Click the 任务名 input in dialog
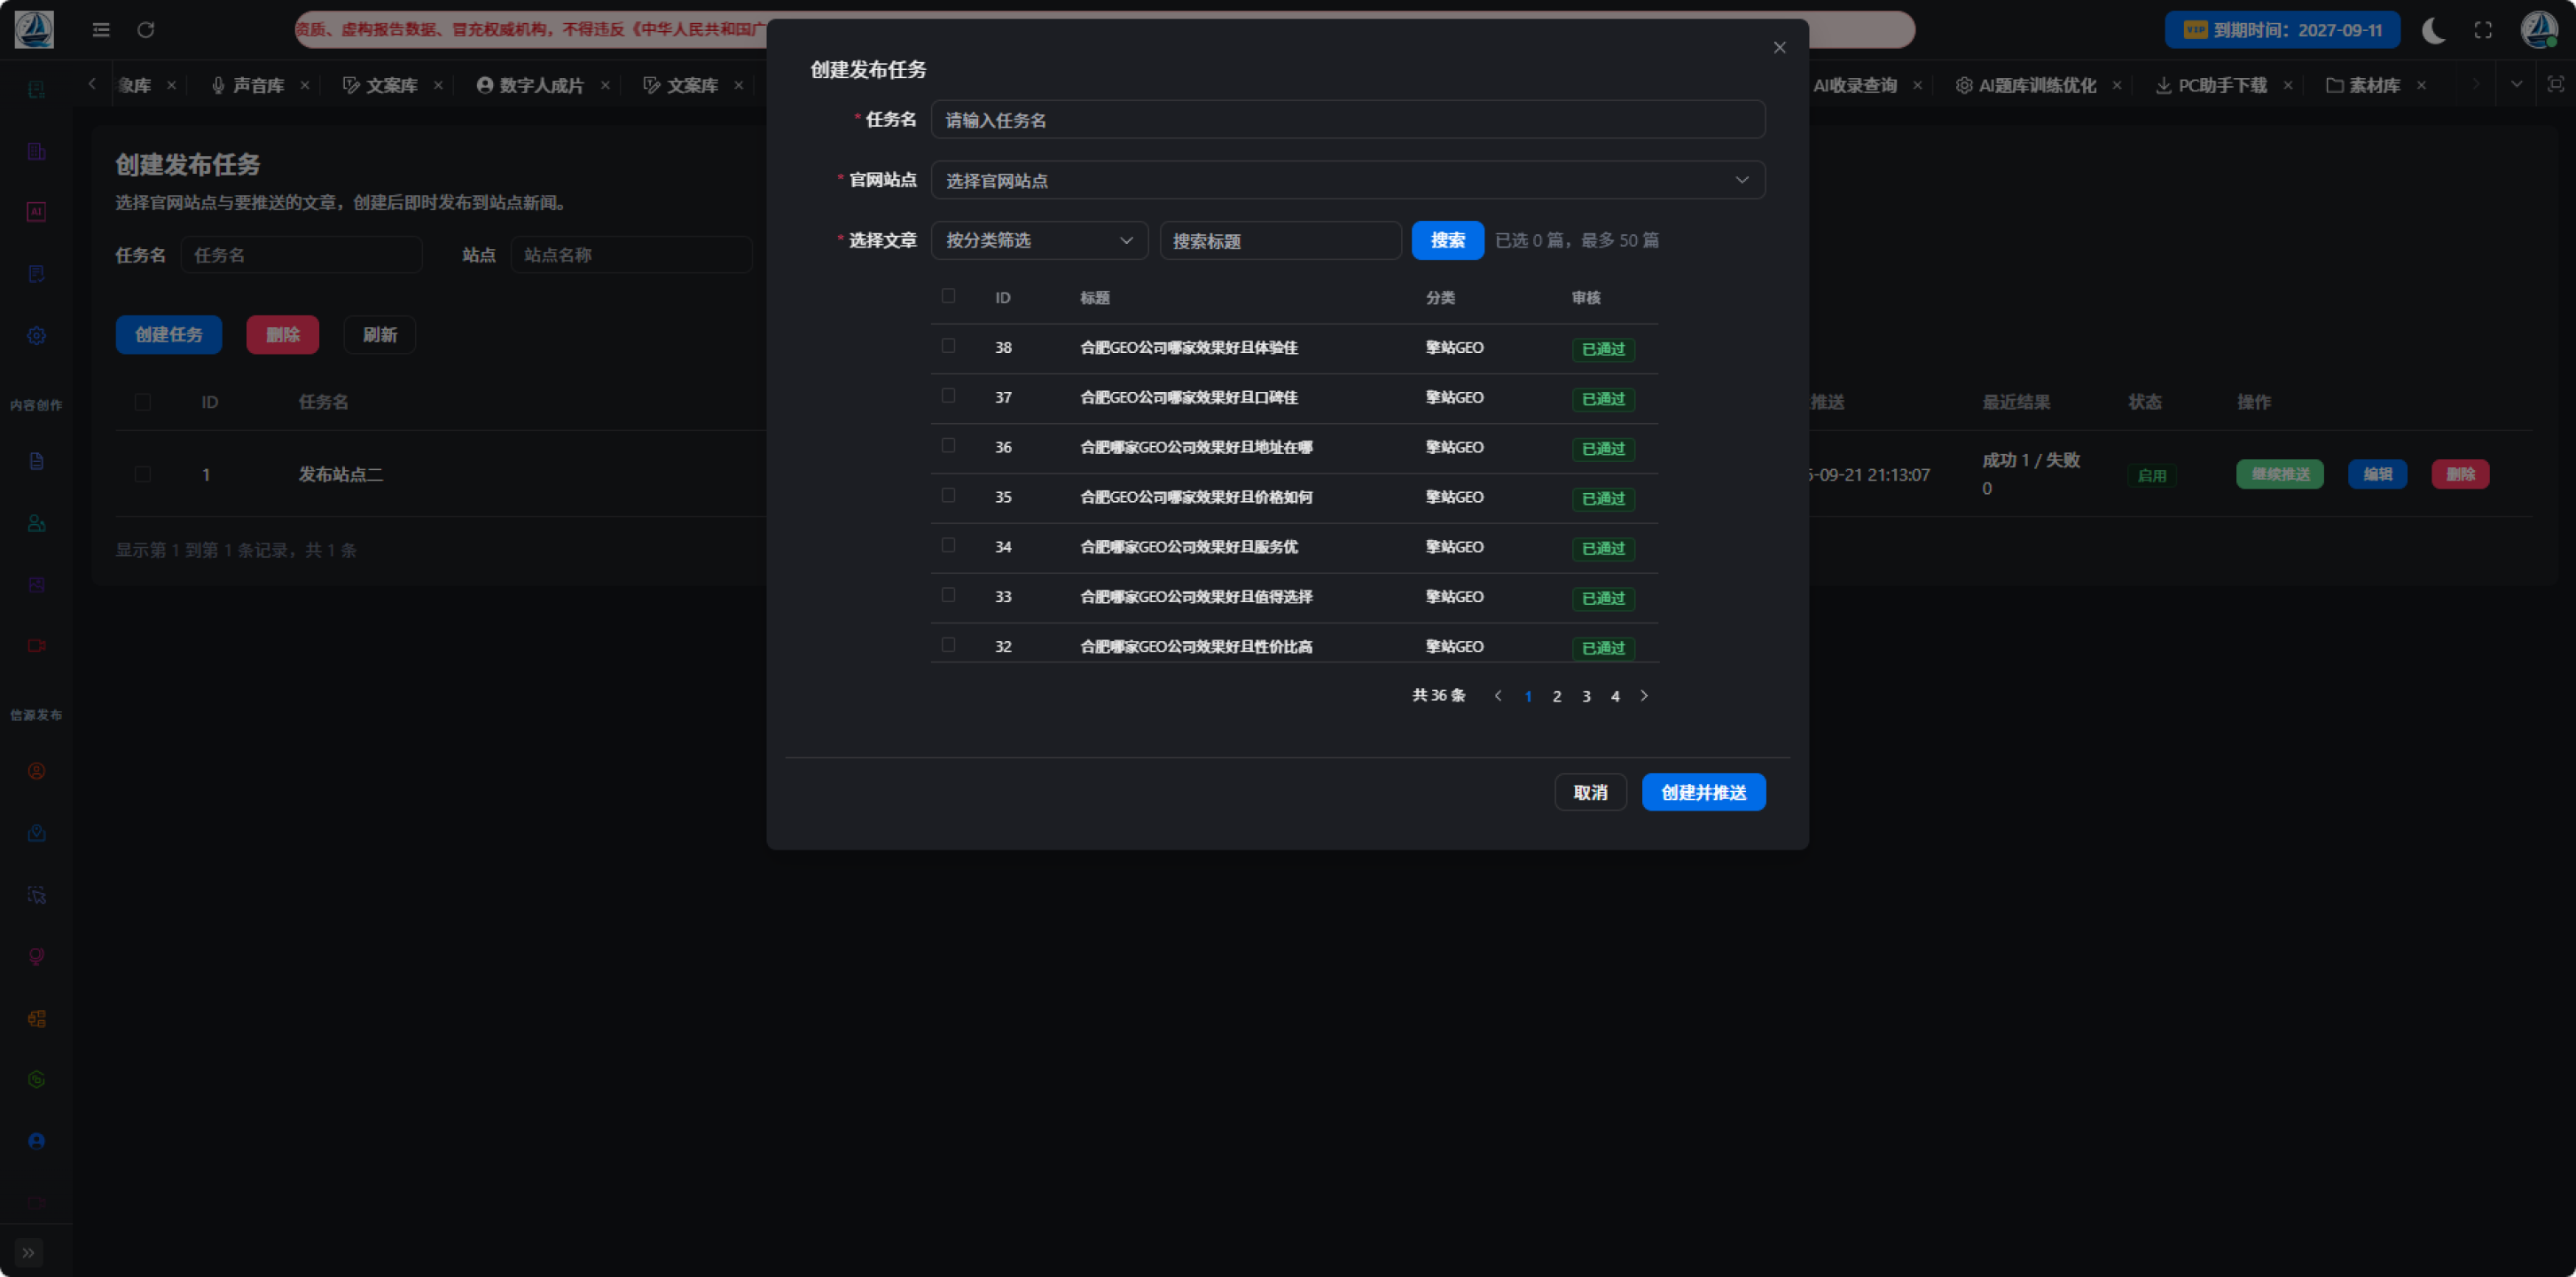Screen dimensions: 2576x1277 1347,120
